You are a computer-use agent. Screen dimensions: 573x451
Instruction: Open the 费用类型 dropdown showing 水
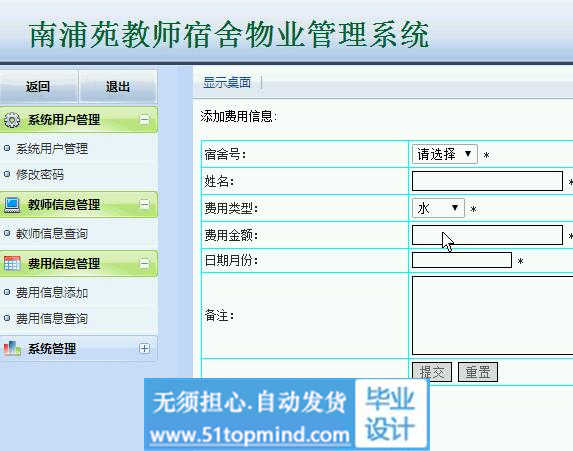pos(438,208)
